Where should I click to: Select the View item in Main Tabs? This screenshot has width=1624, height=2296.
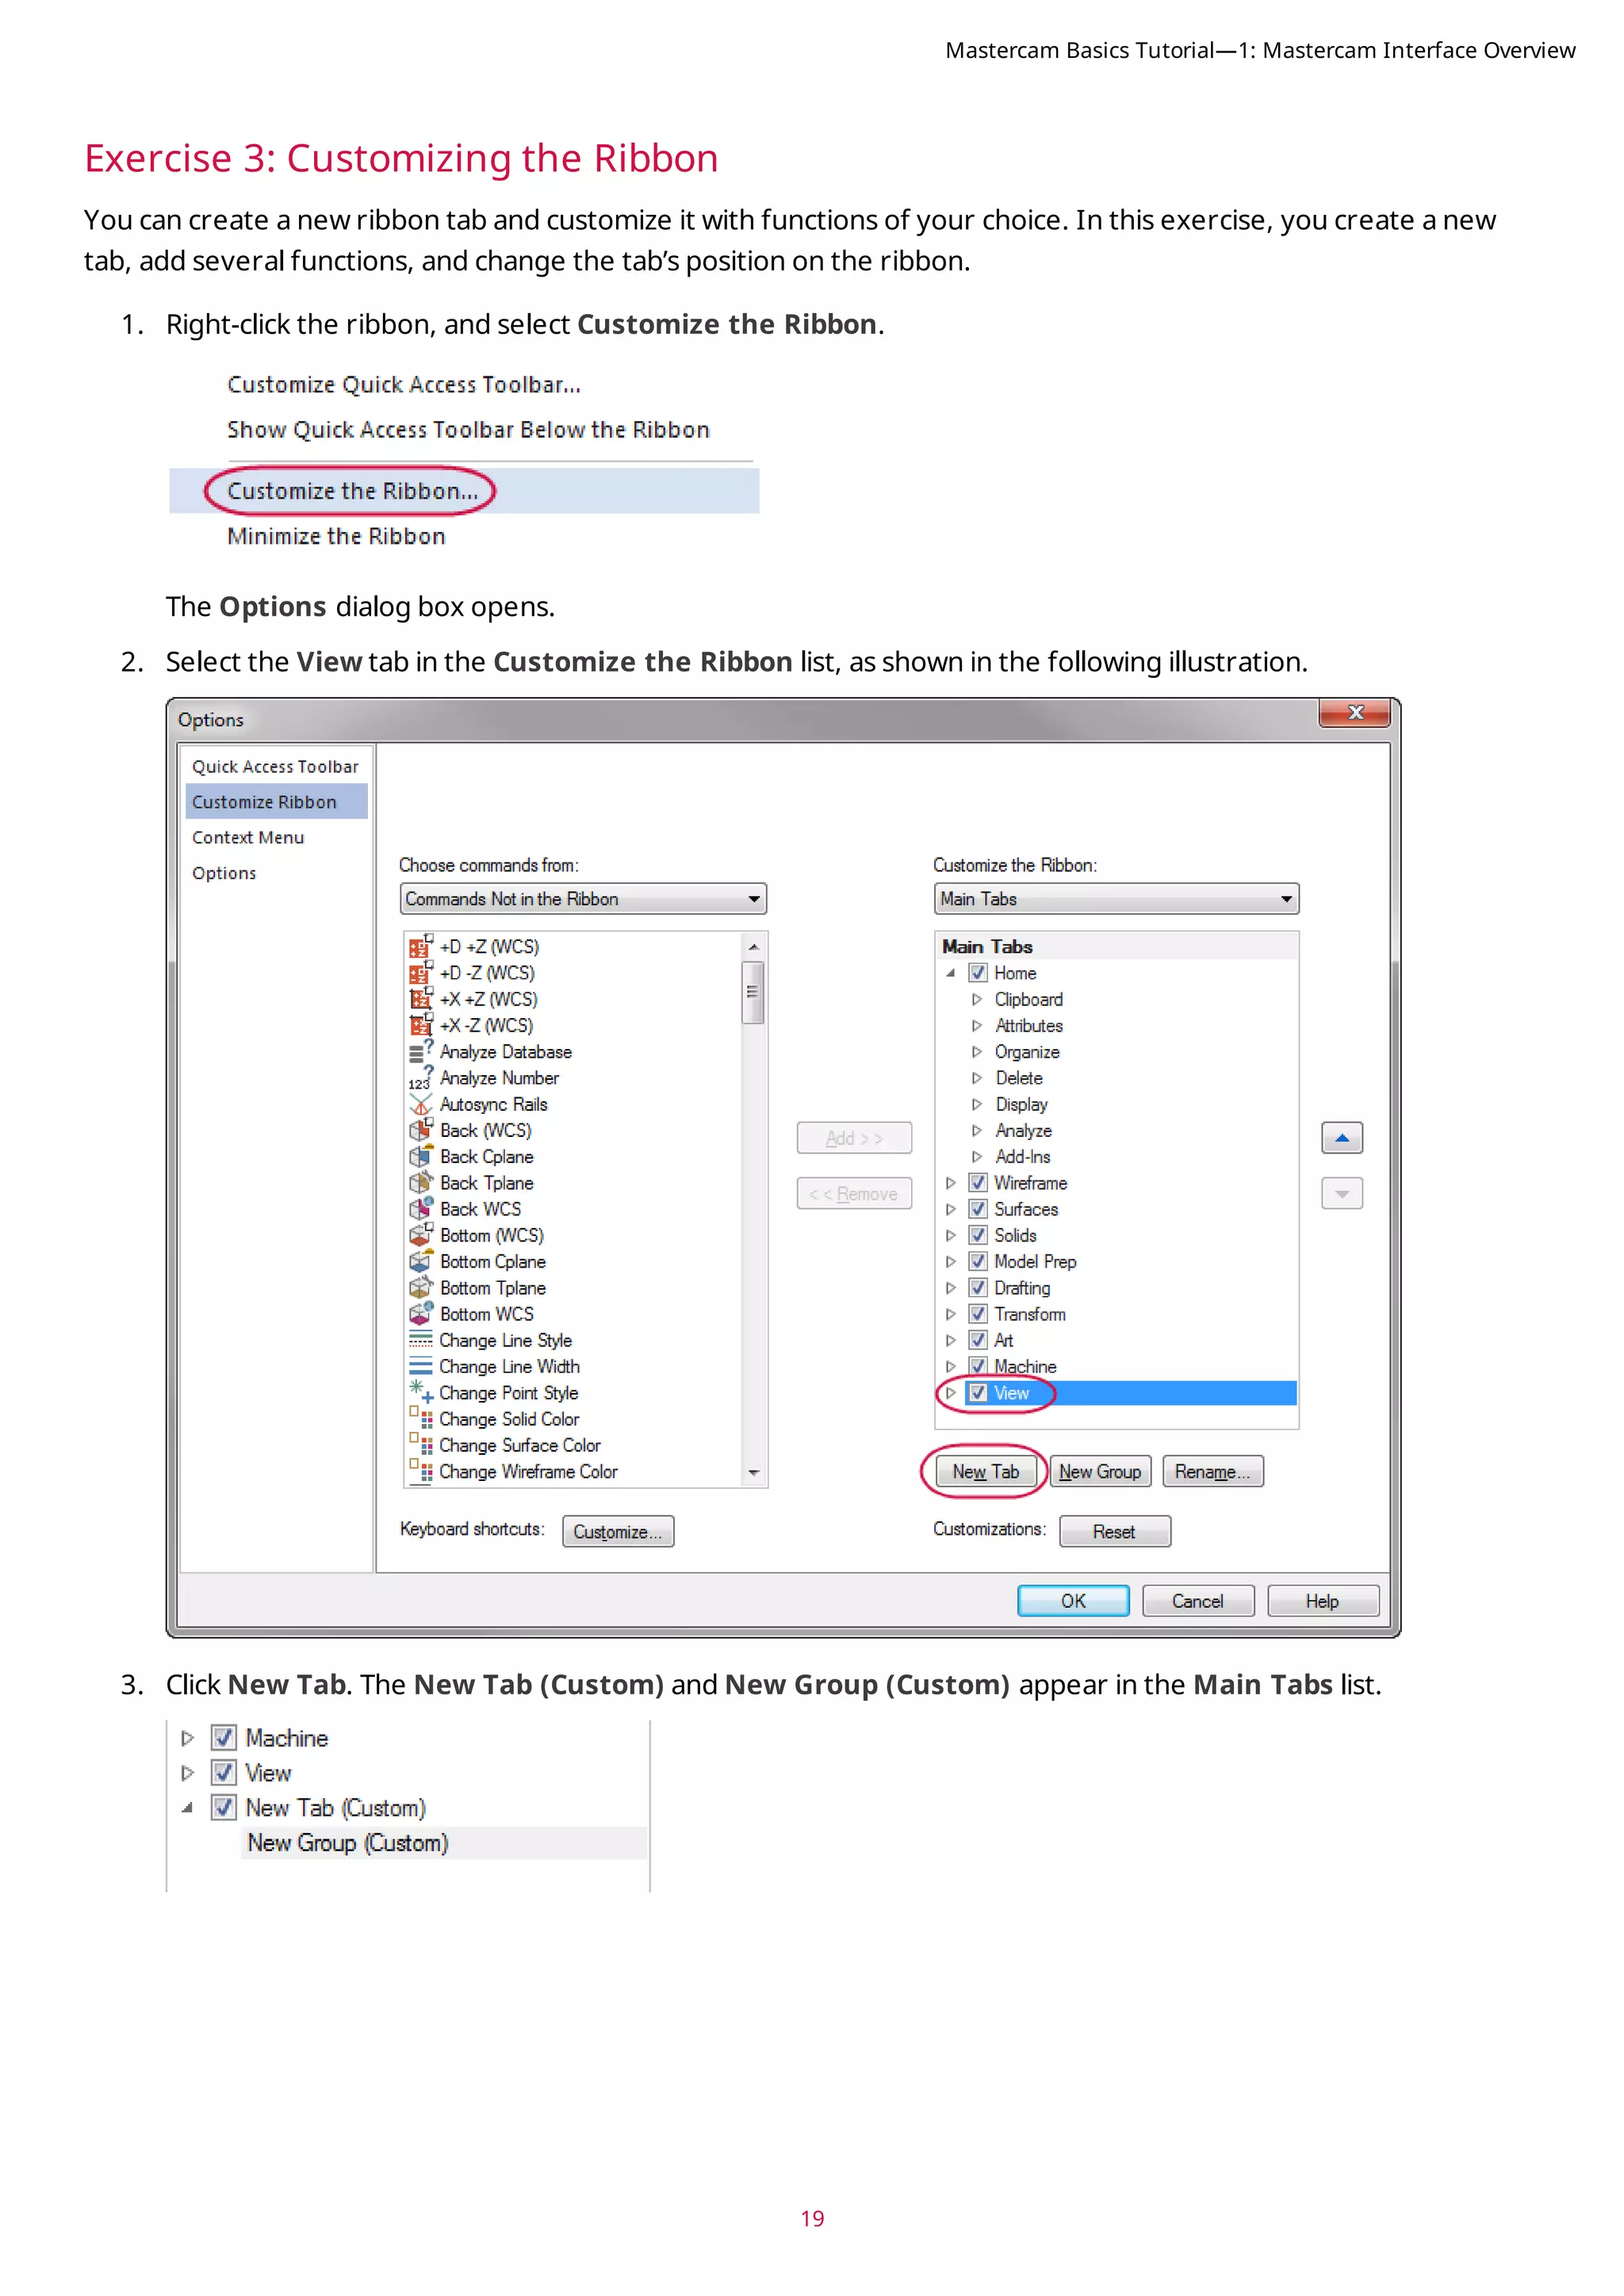click(x=1012, y=1393)
